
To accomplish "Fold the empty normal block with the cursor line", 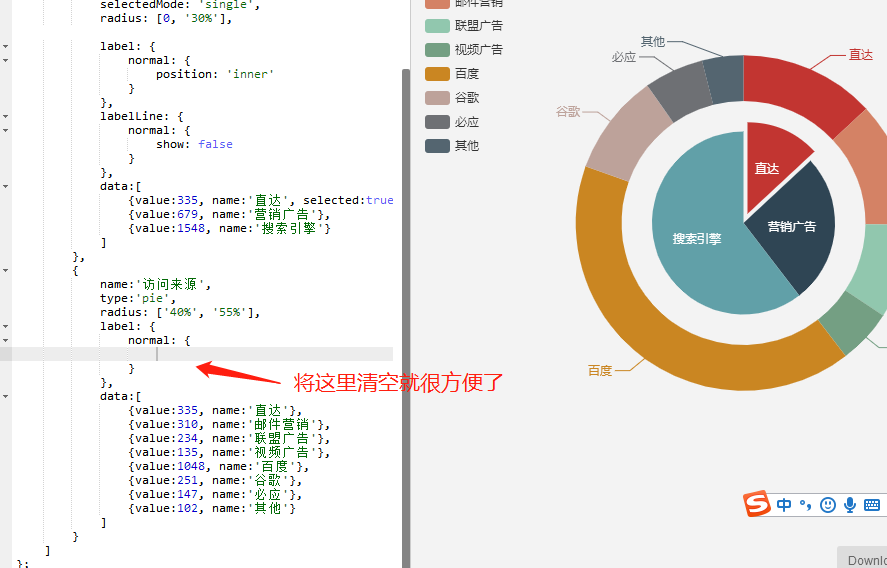I will point(6,341).
